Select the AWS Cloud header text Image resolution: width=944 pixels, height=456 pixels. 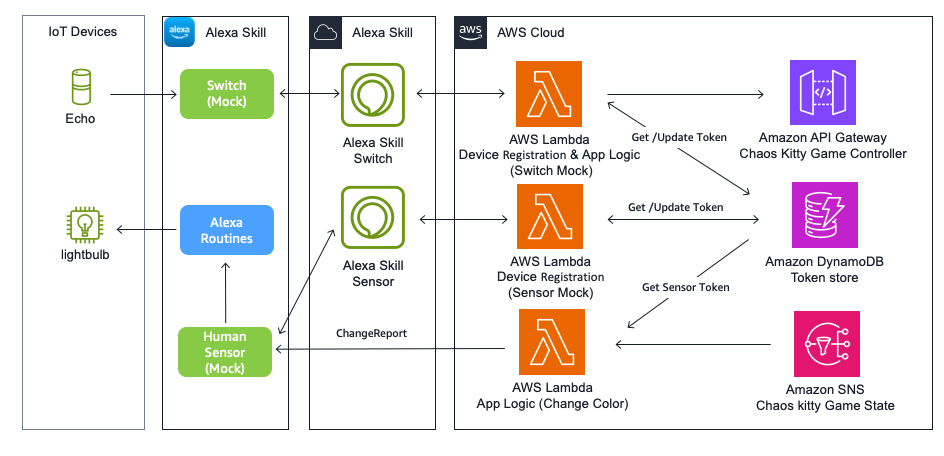click(530, 33)
